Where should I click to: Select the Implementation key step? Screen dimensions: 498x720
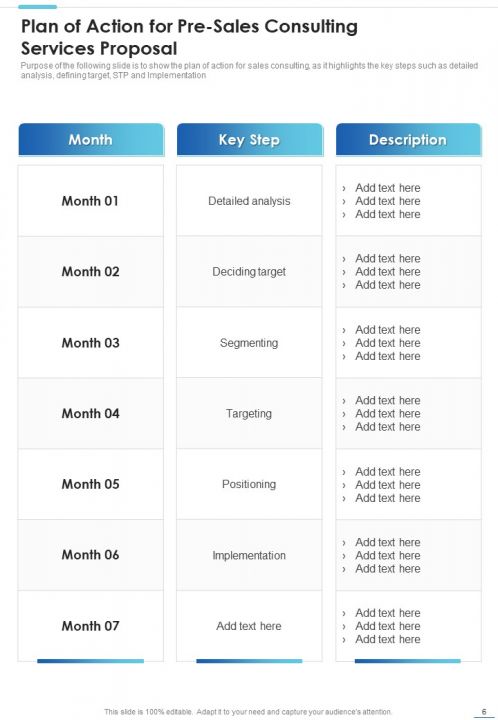[249, 555]
